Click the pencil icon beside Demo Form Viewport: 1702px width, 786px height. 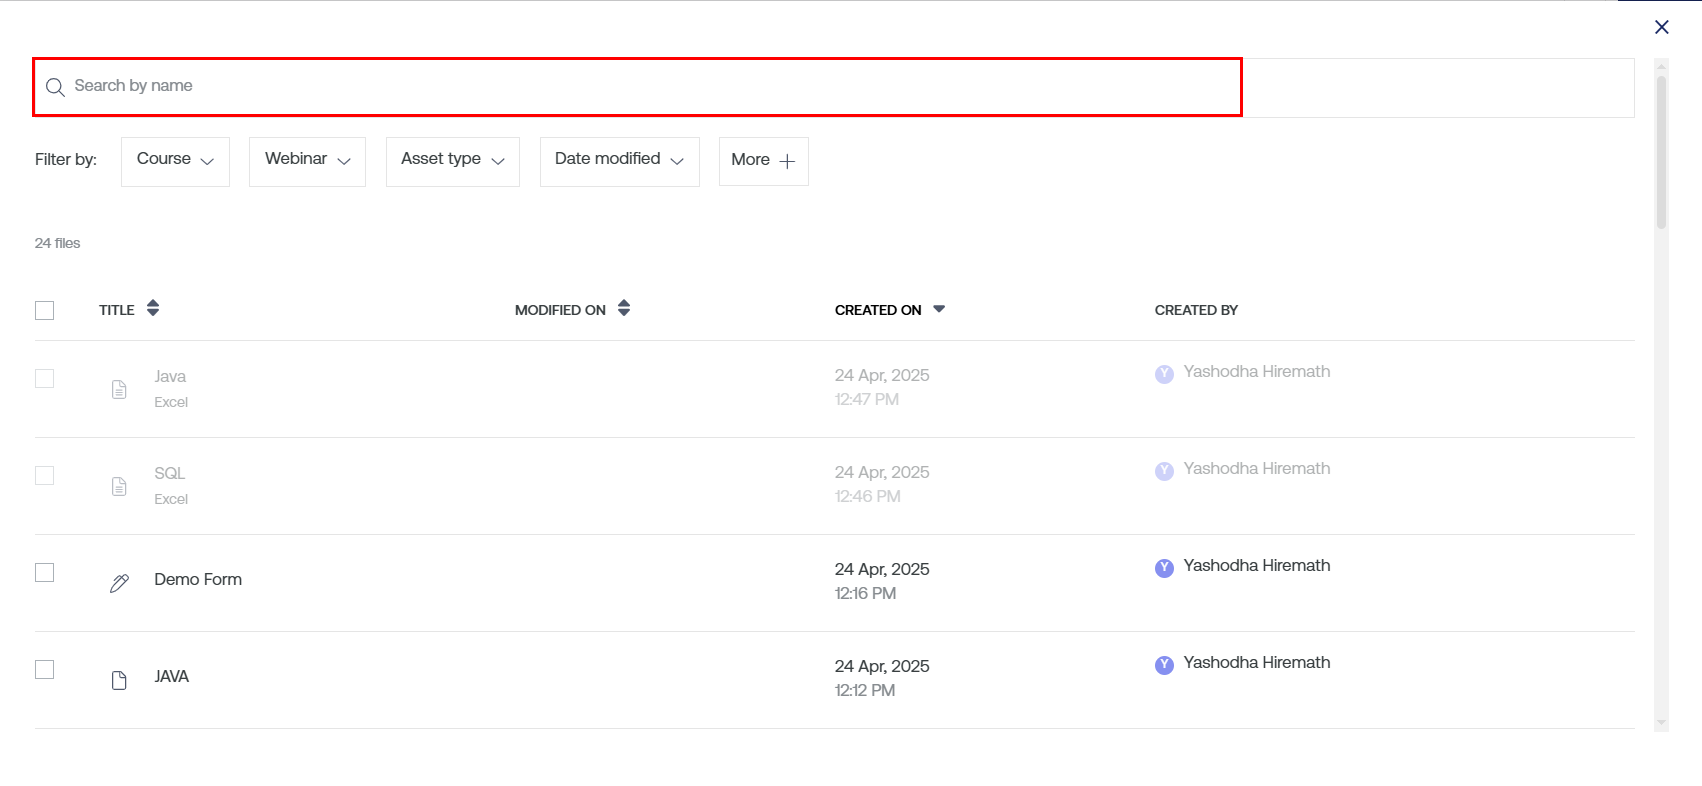[119, 583]
